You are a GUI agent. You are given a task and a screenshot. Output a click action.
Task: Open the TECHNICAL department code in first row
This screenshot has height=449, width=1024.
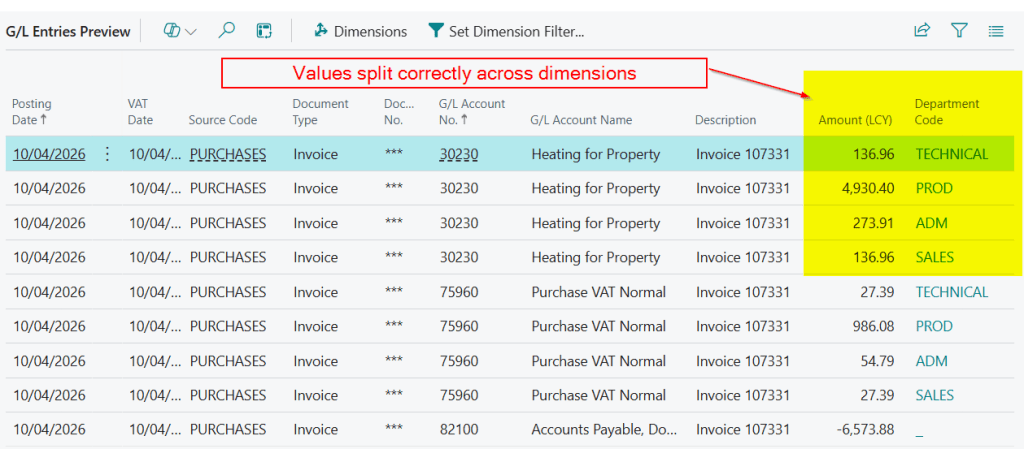(951, 154)
